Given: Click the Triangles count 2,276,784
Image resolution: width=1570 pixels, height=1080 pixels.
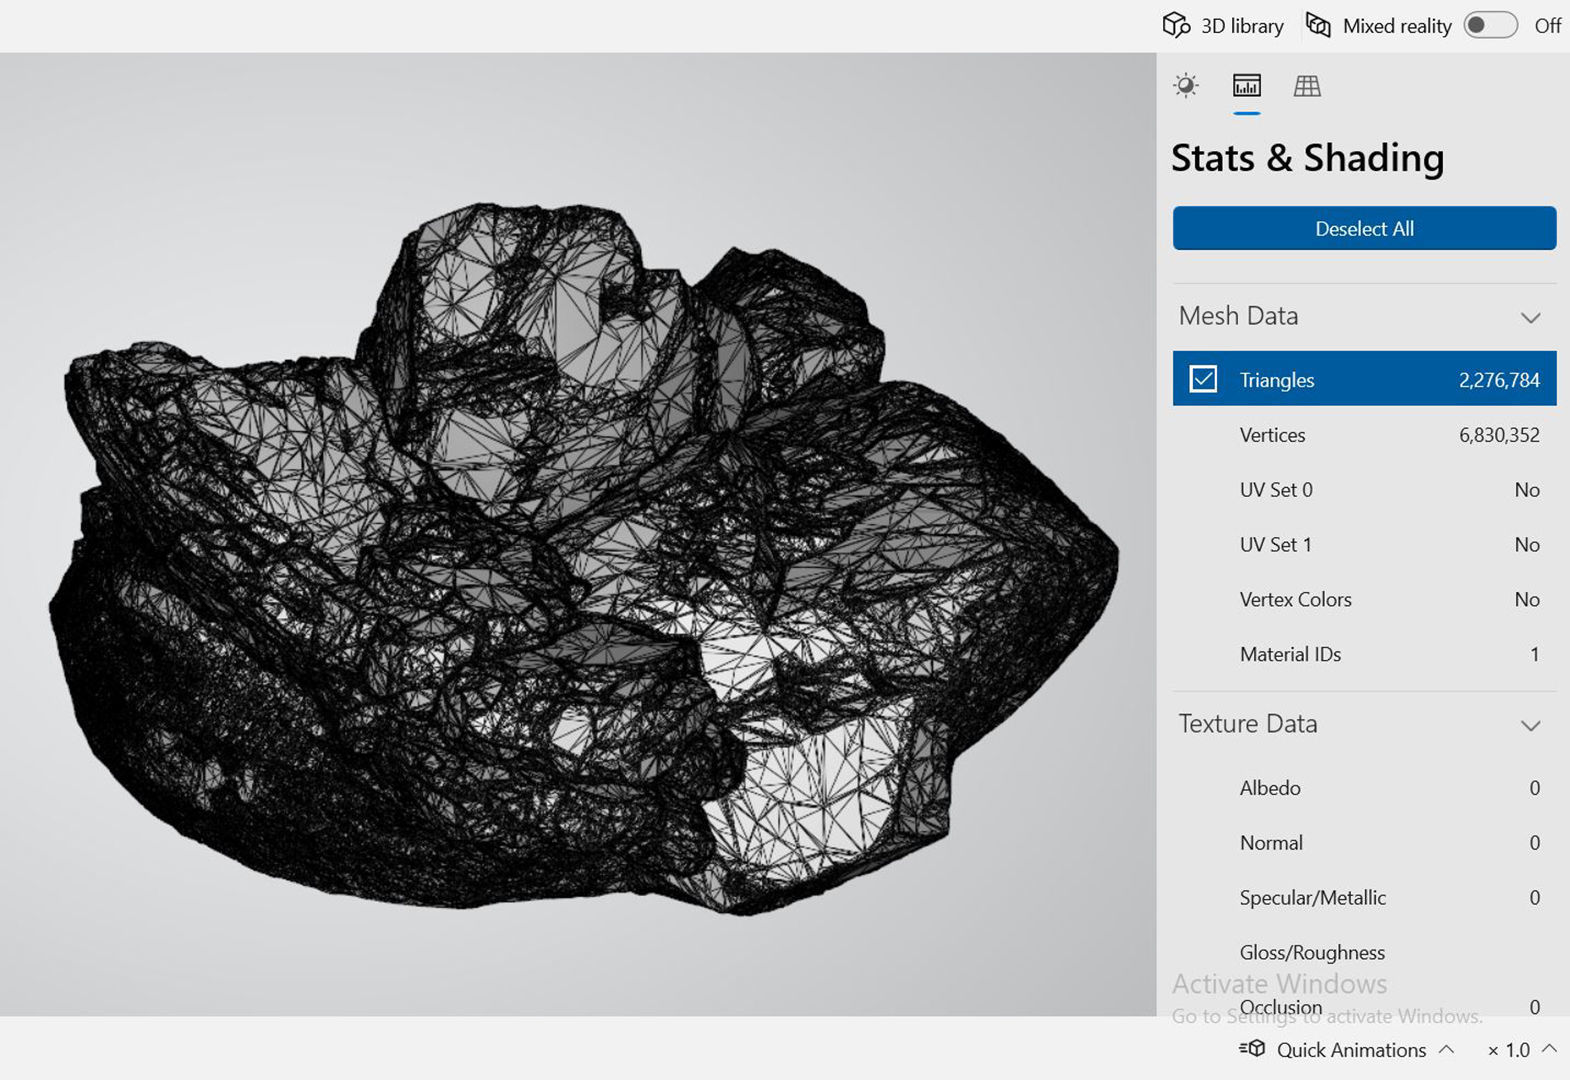Looking at the screenshot, I should click(1499, 380).
